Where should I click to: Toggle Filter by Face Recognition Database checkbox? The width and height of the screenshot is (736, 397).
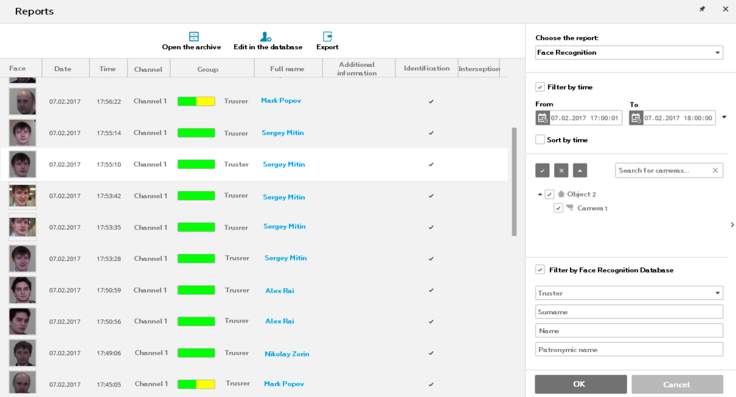click(x=540, y=270)
